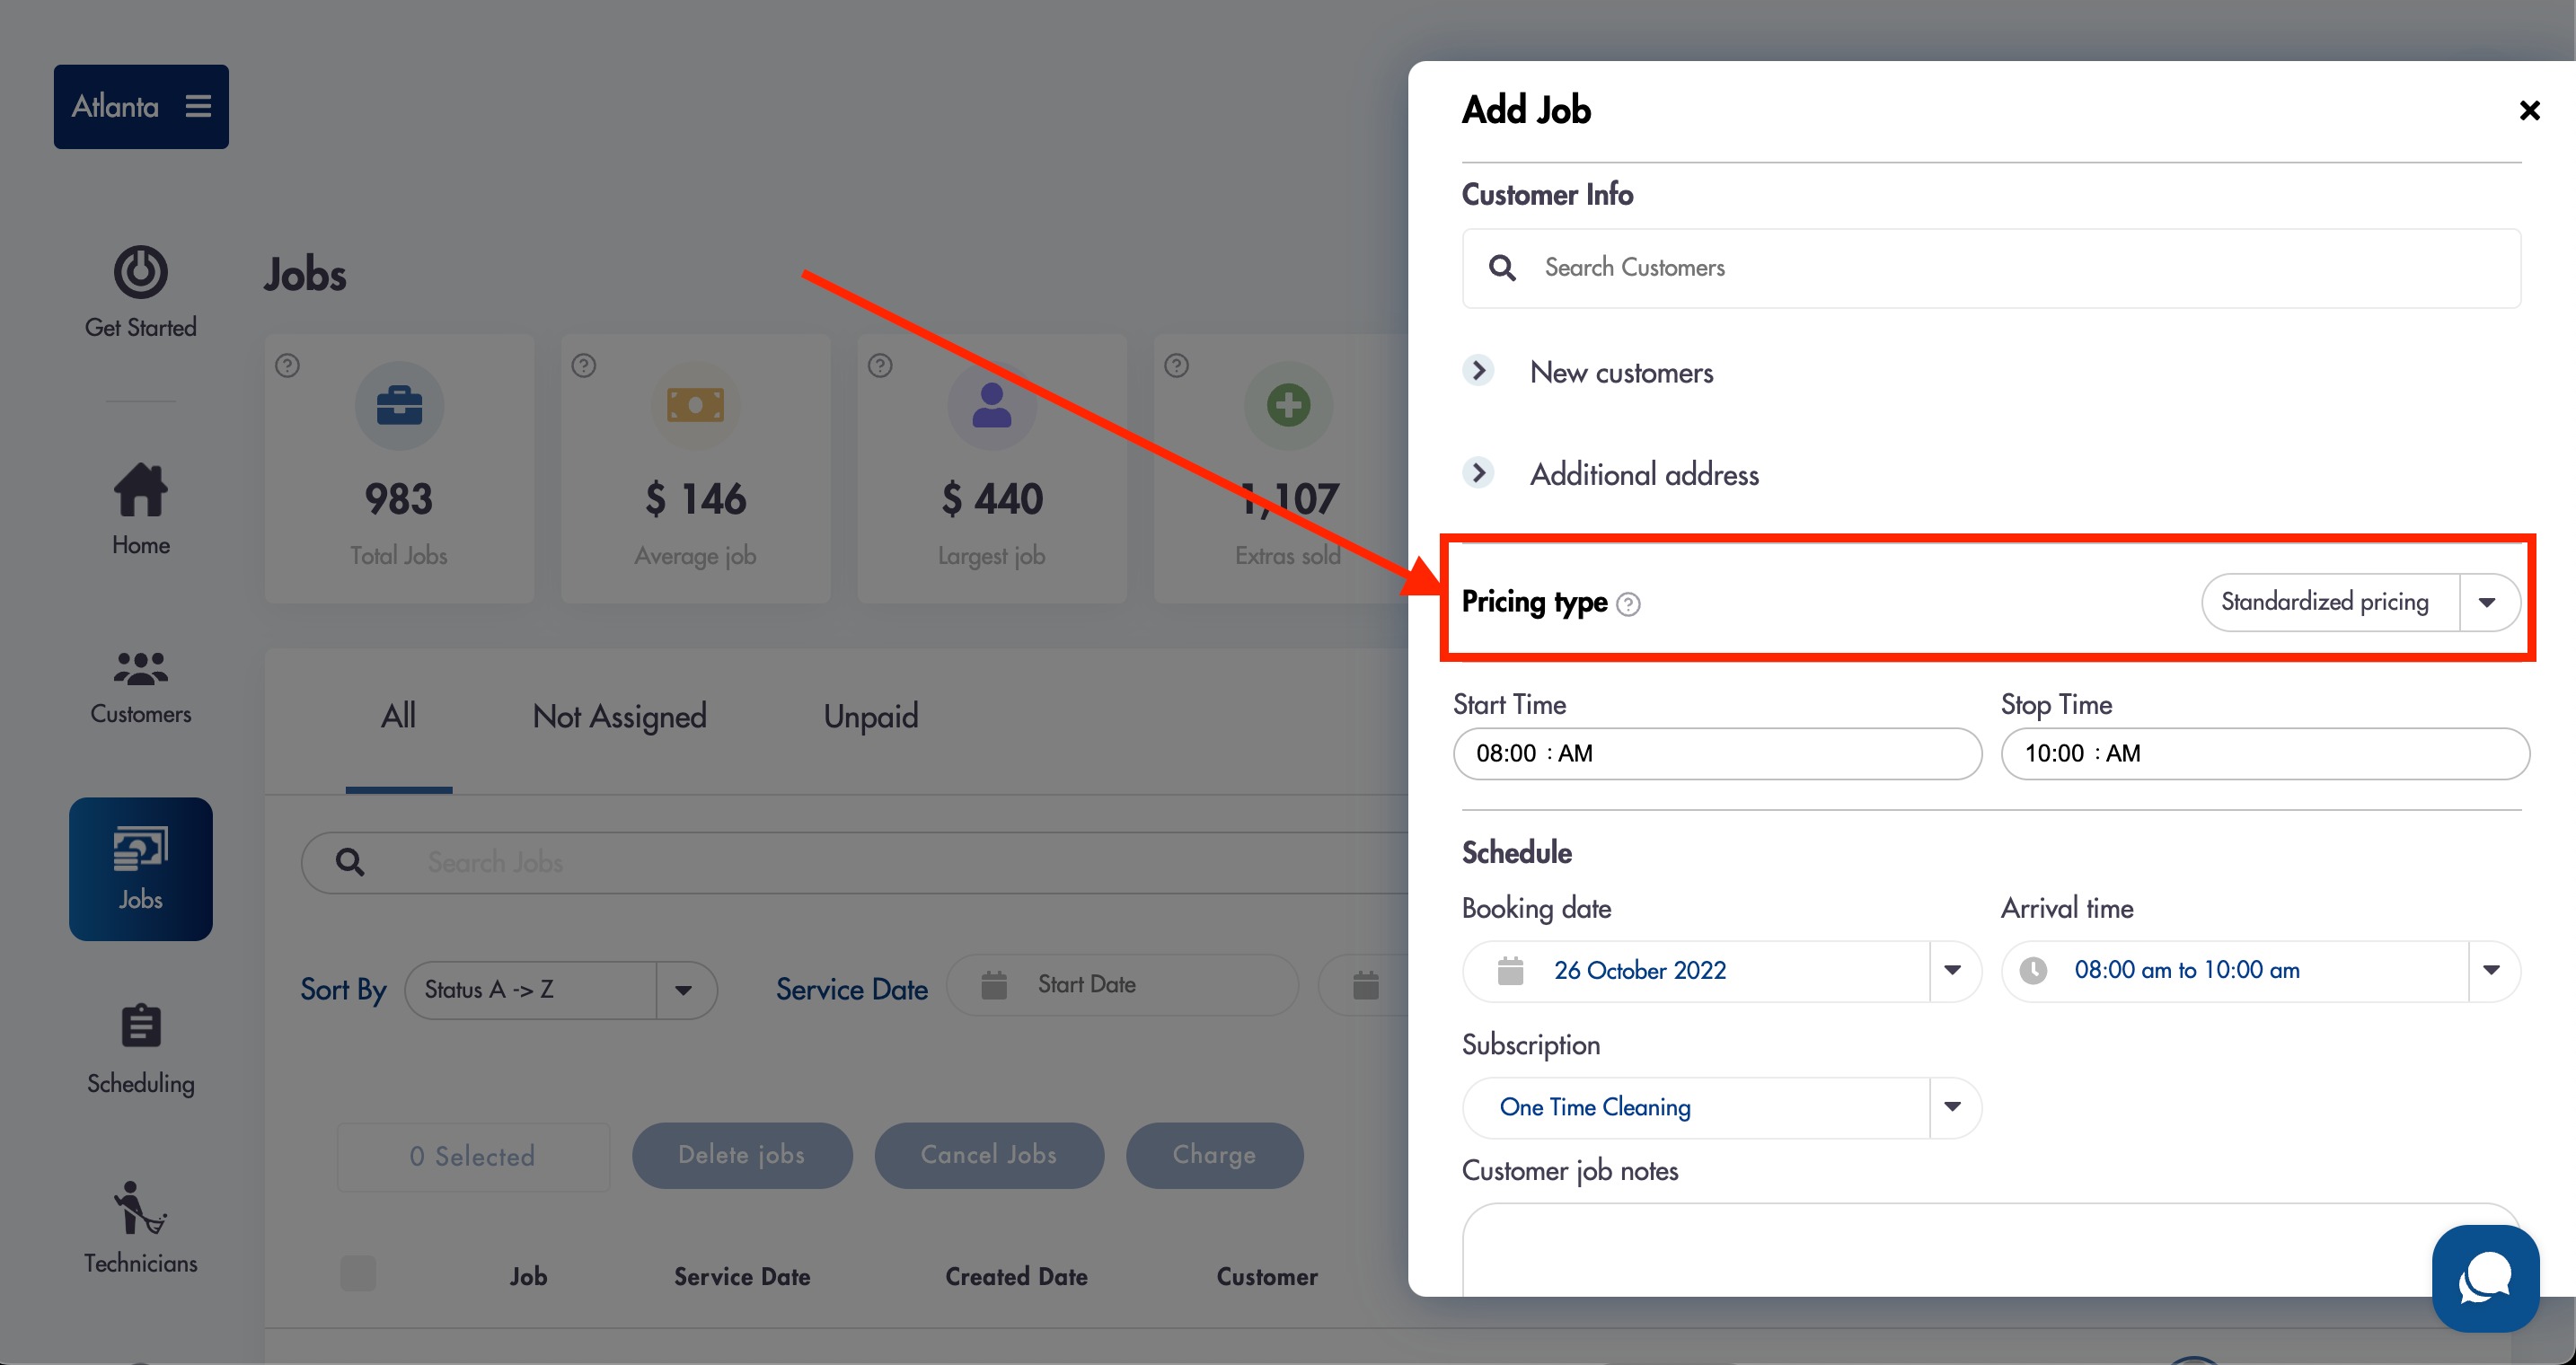This screenshot has width=2576, height=1365.
Task: Click the Cancel Jobs button
Action: click(989, 1155)
